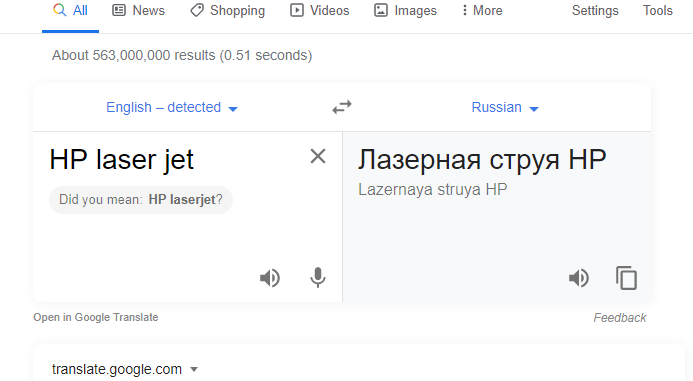Screen dimensions: 693x381
Task: Switch to the Videos tab
Action: pyautogui.click(x=320, y=11)
